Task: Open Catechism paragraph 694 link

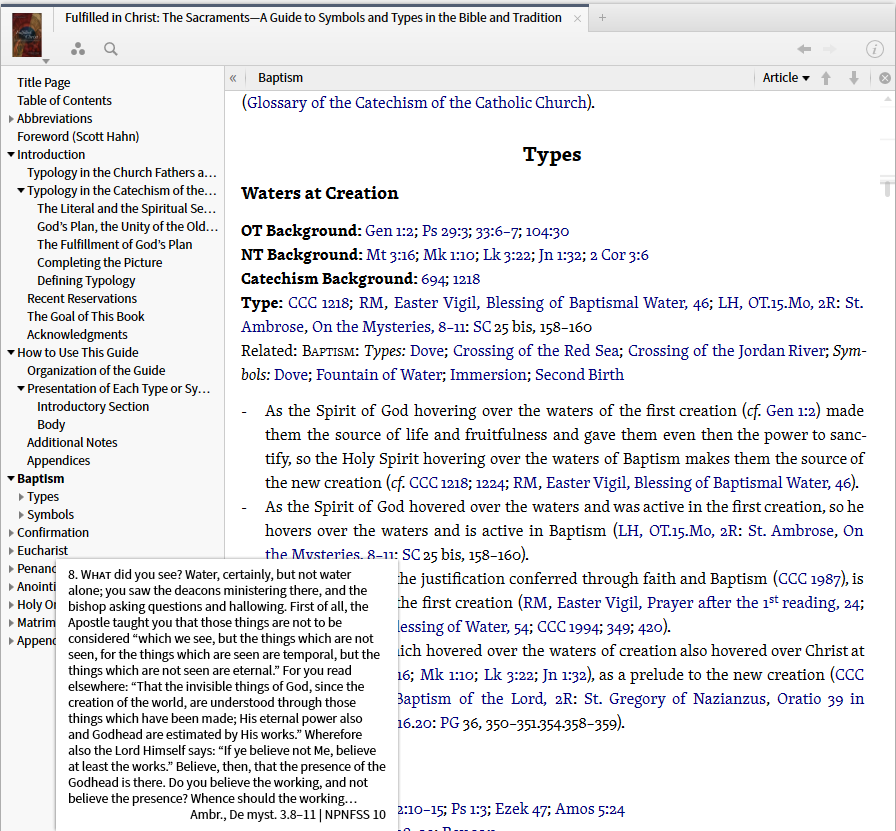Action: coord(433,279)
